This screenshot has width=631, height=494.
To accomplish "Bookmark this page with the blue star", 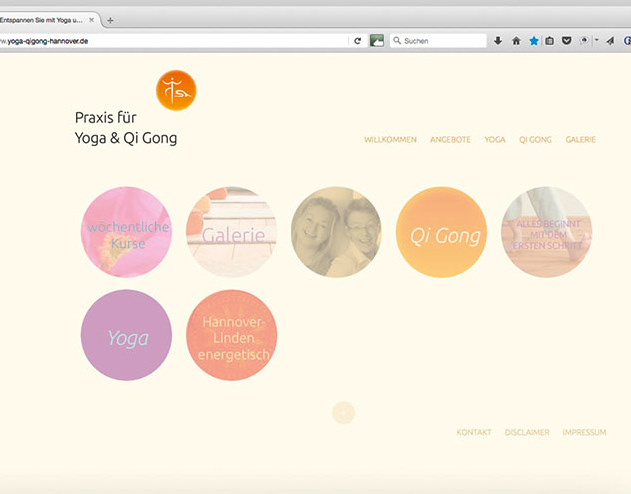I will click(534, 41).
